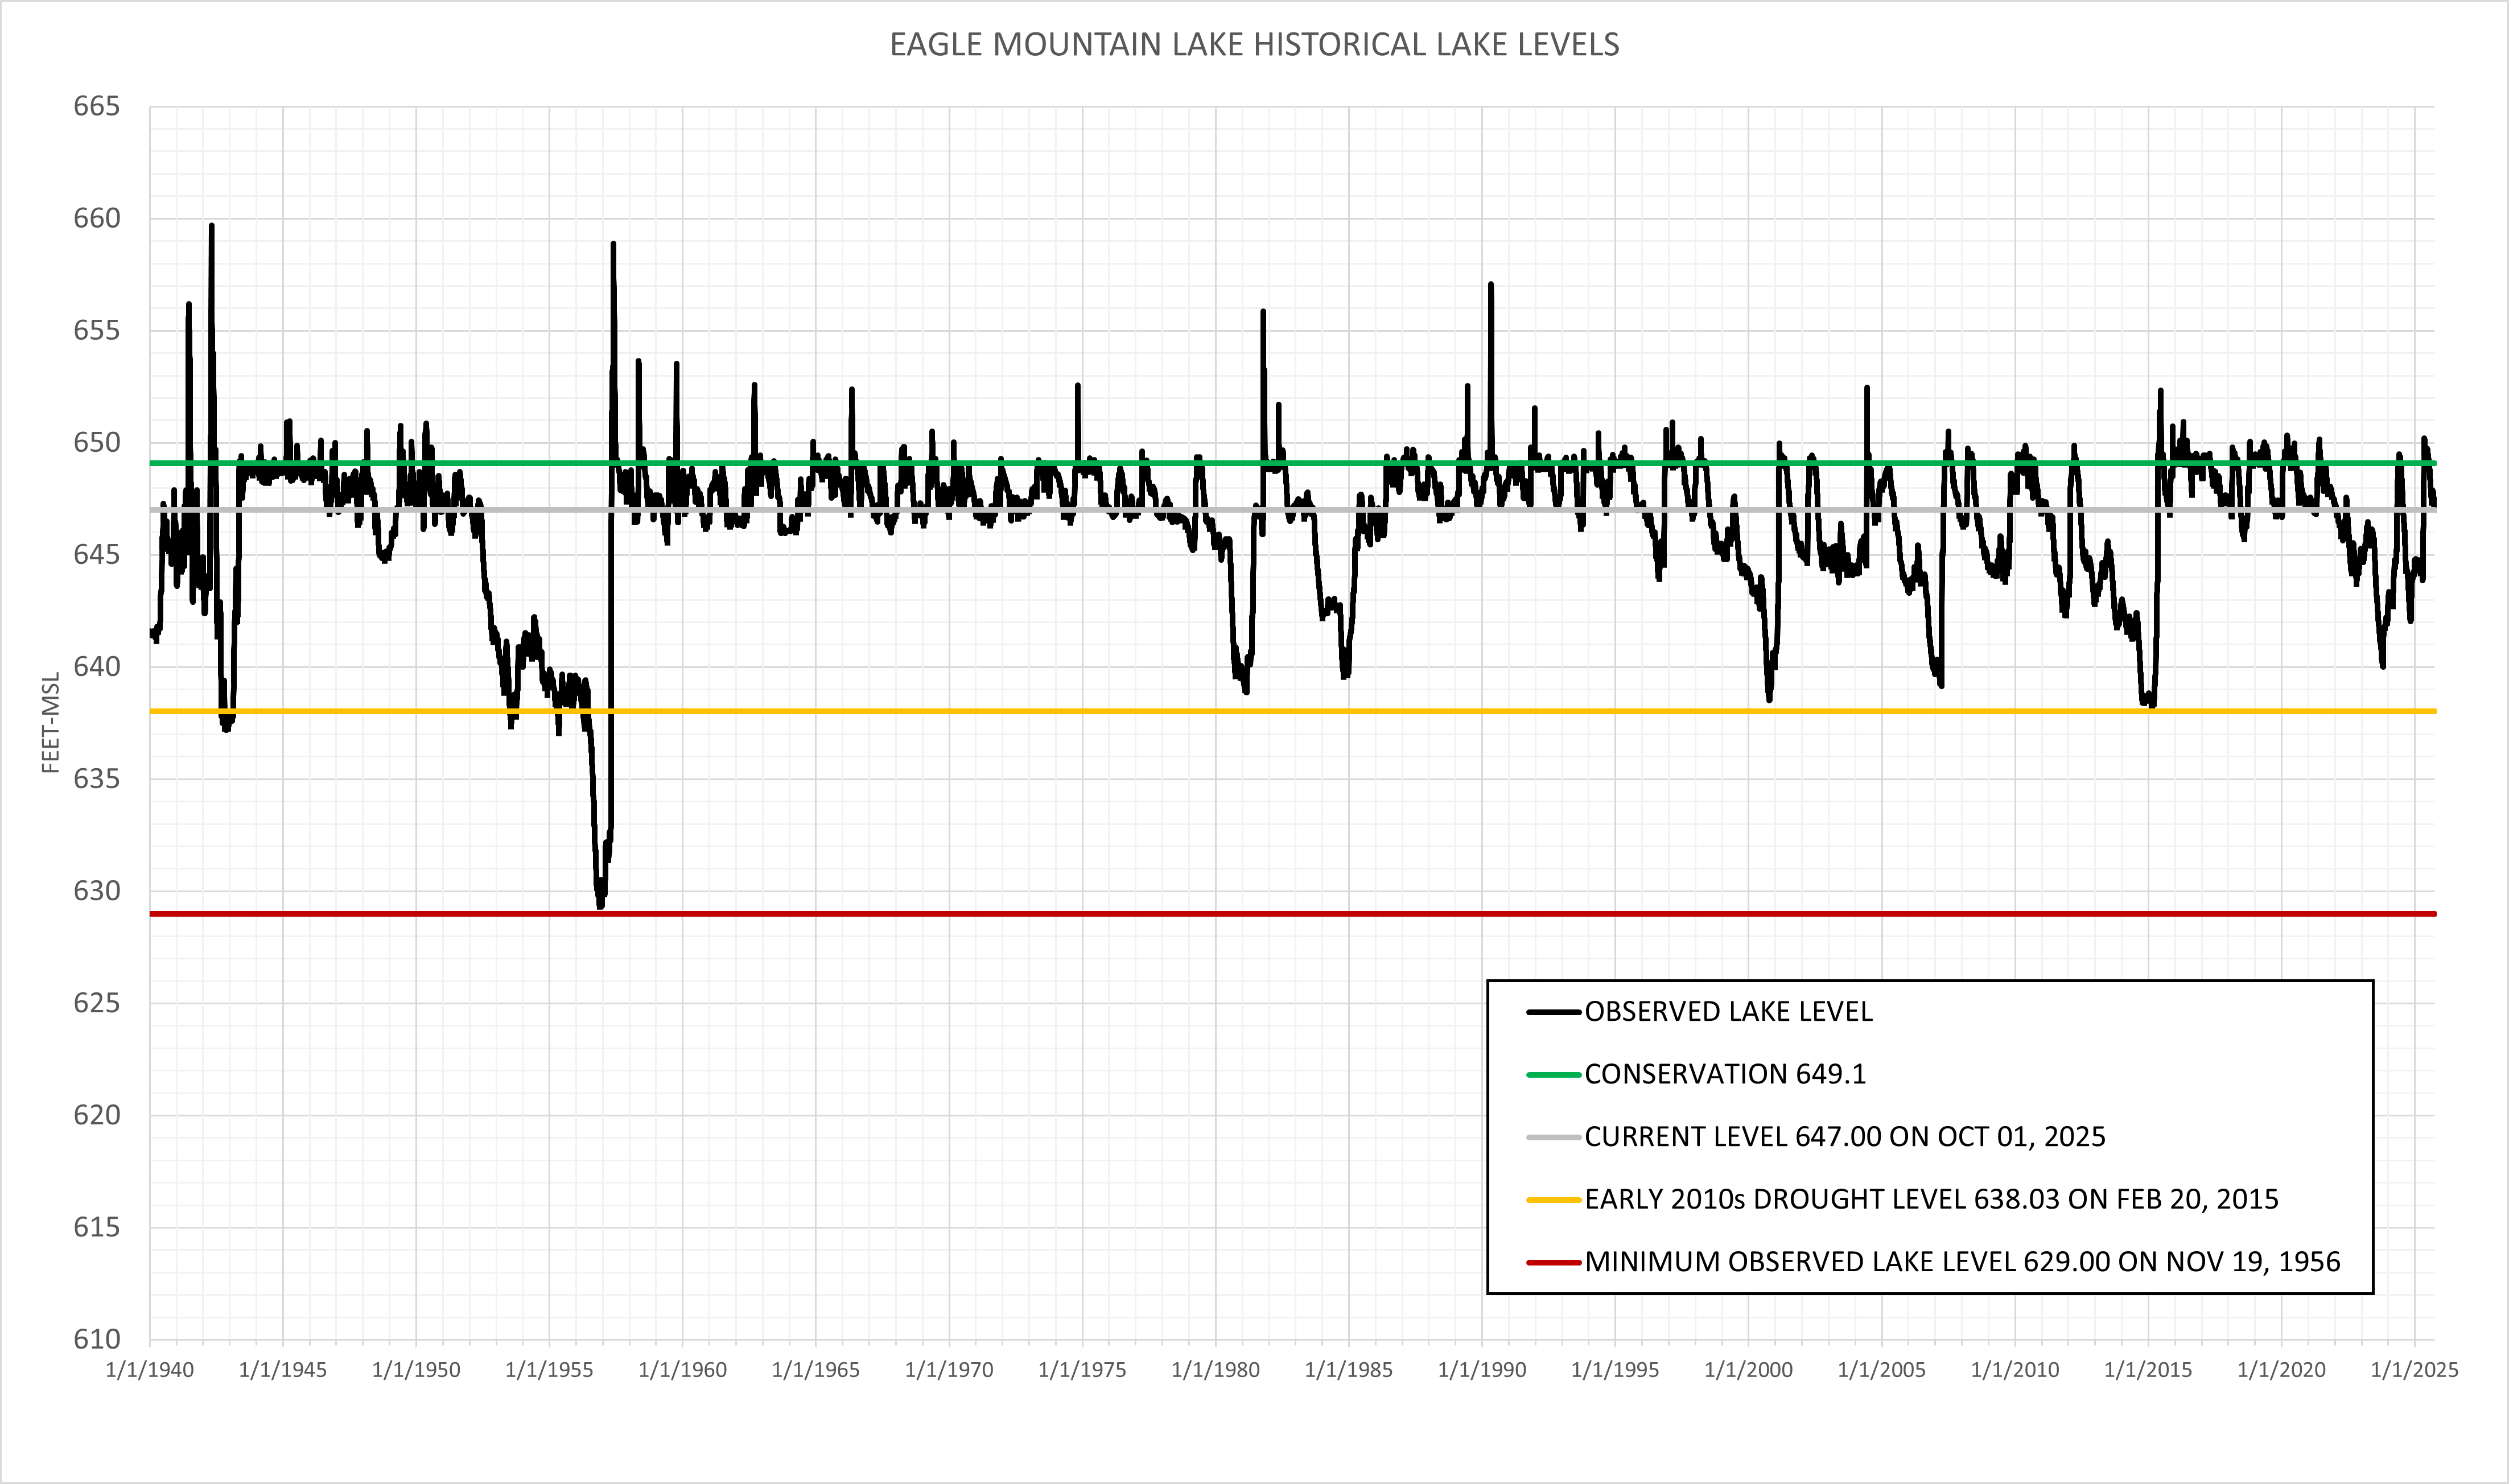The width and height of the screenshot is (2509, 1484).
Task: Select the 2010s drought level legend entry text
Action: coord(1931,1199)
